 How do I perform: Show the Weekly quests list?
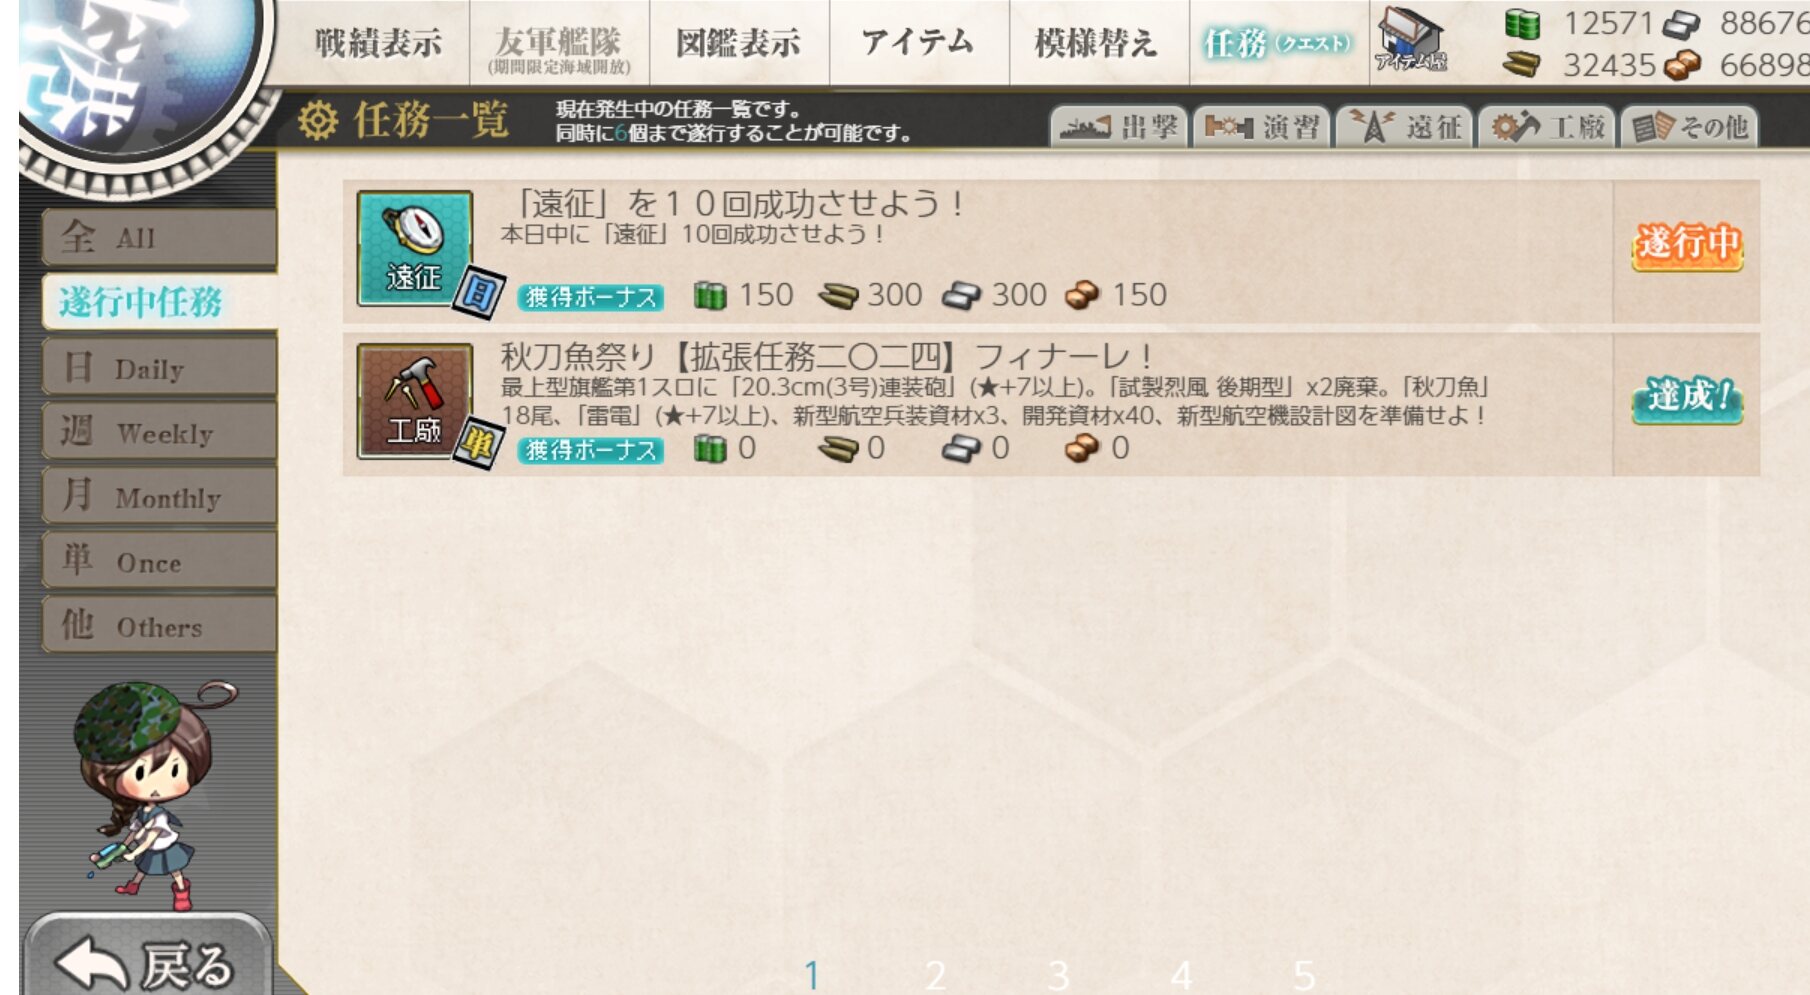pos(159,432)
